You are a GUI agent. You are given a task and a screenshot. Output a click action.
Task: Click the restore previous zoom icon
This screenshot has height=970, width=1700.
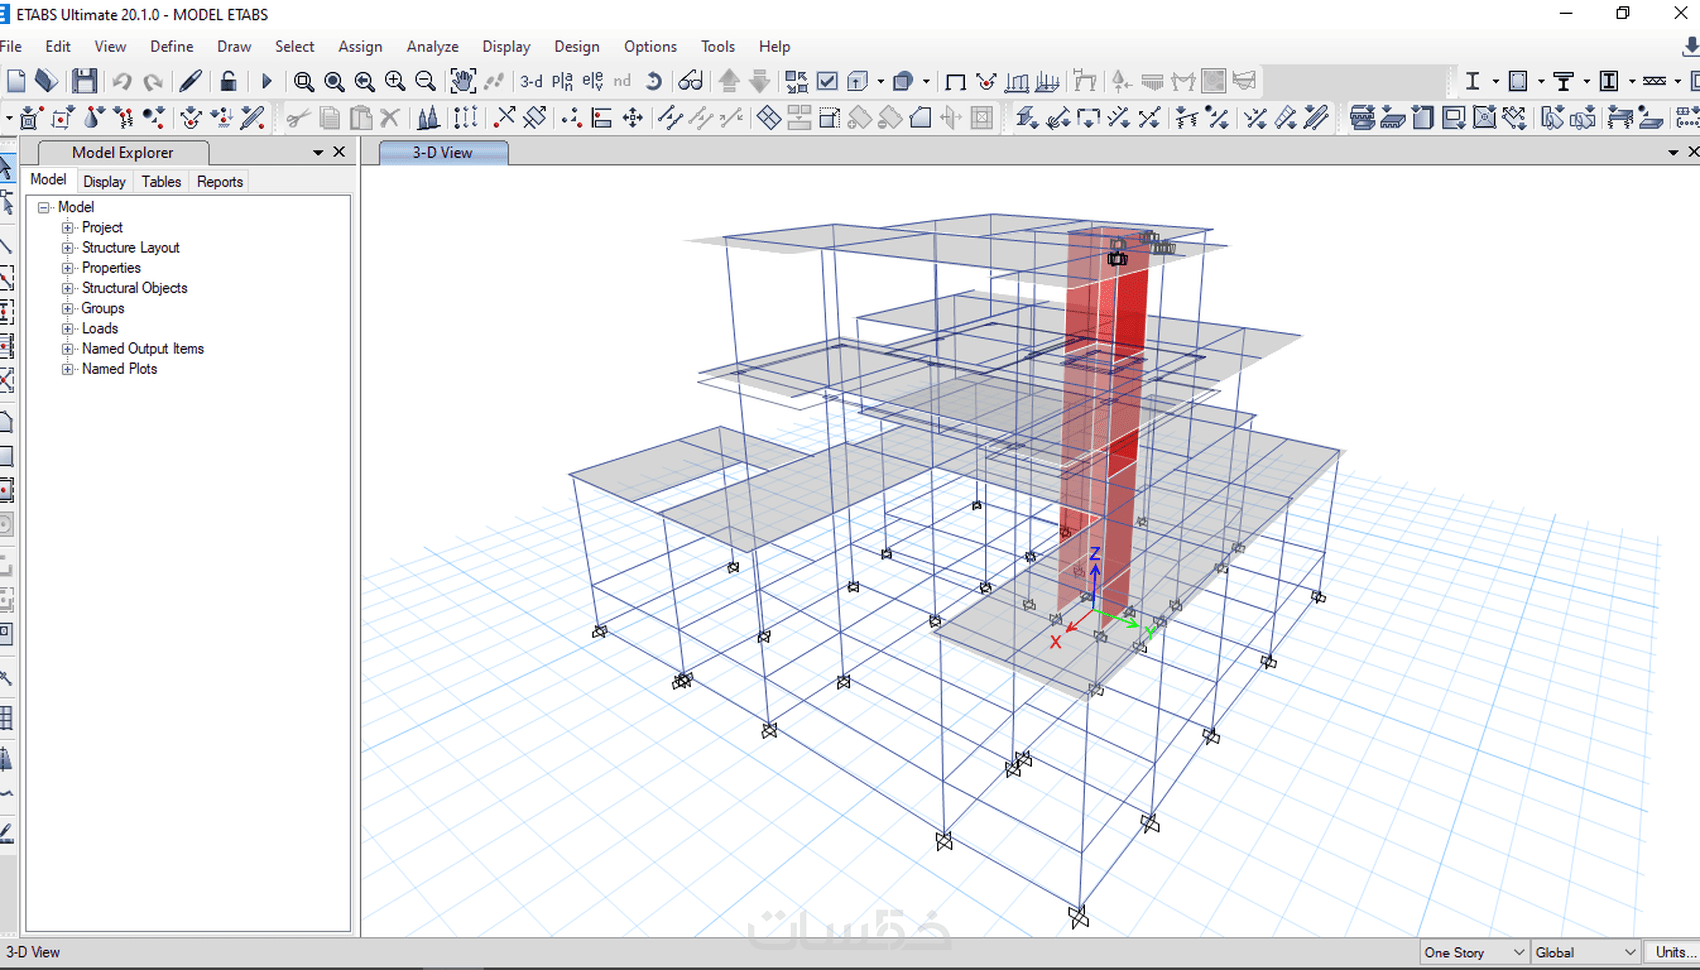(x=365, y=82)
